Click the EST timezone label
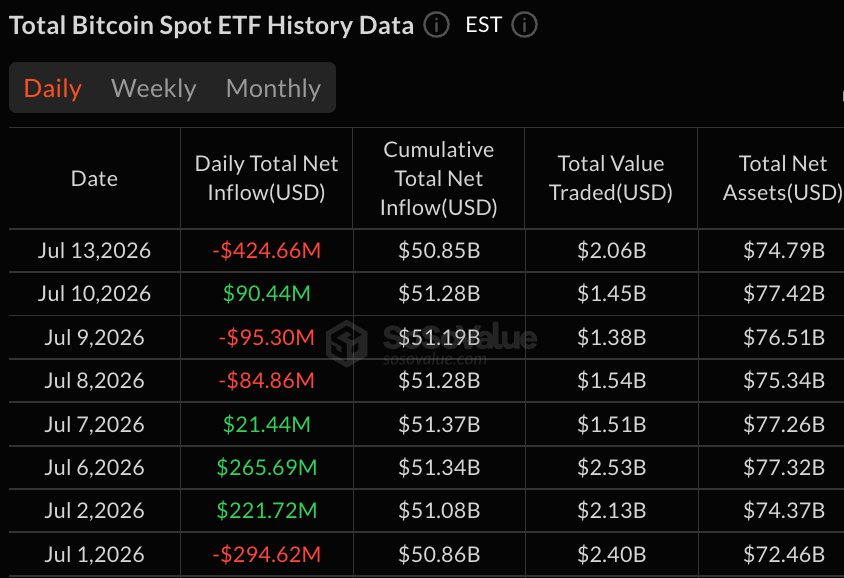This screenshot has width=844, height=578. (x=484, y=25)
